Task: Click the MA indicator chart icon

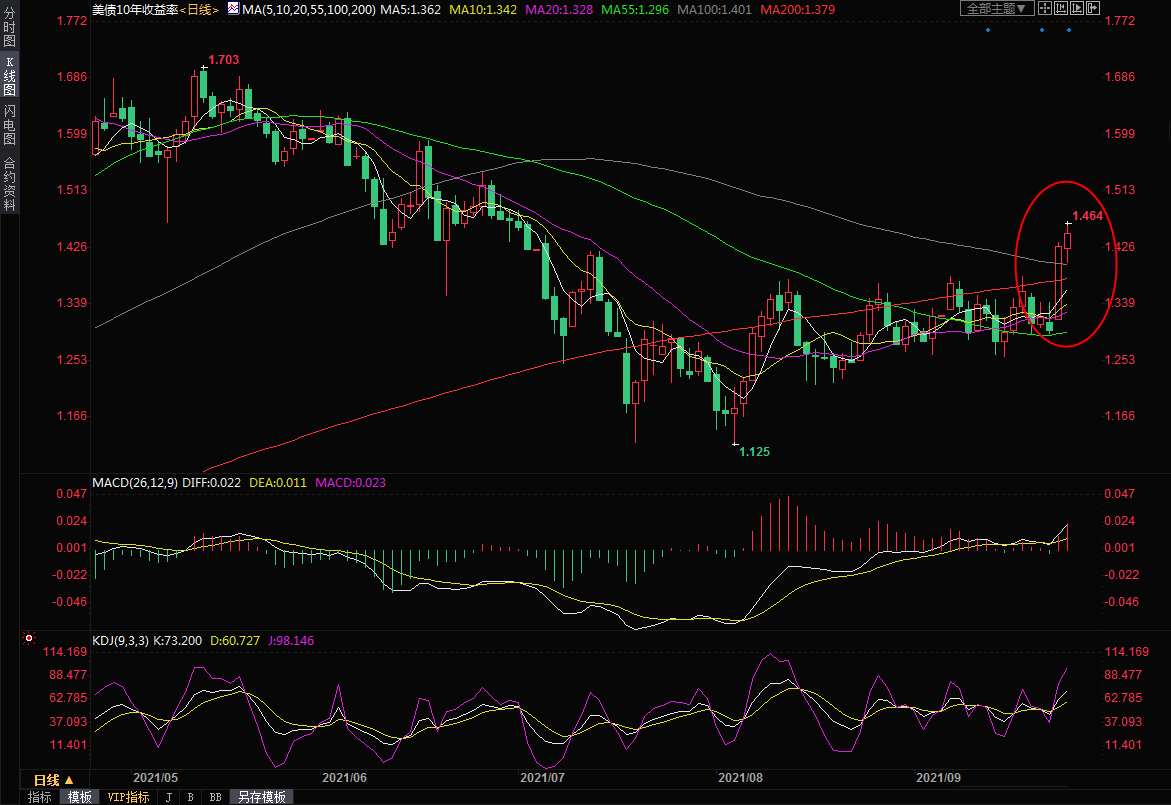Action: [233, 8]
